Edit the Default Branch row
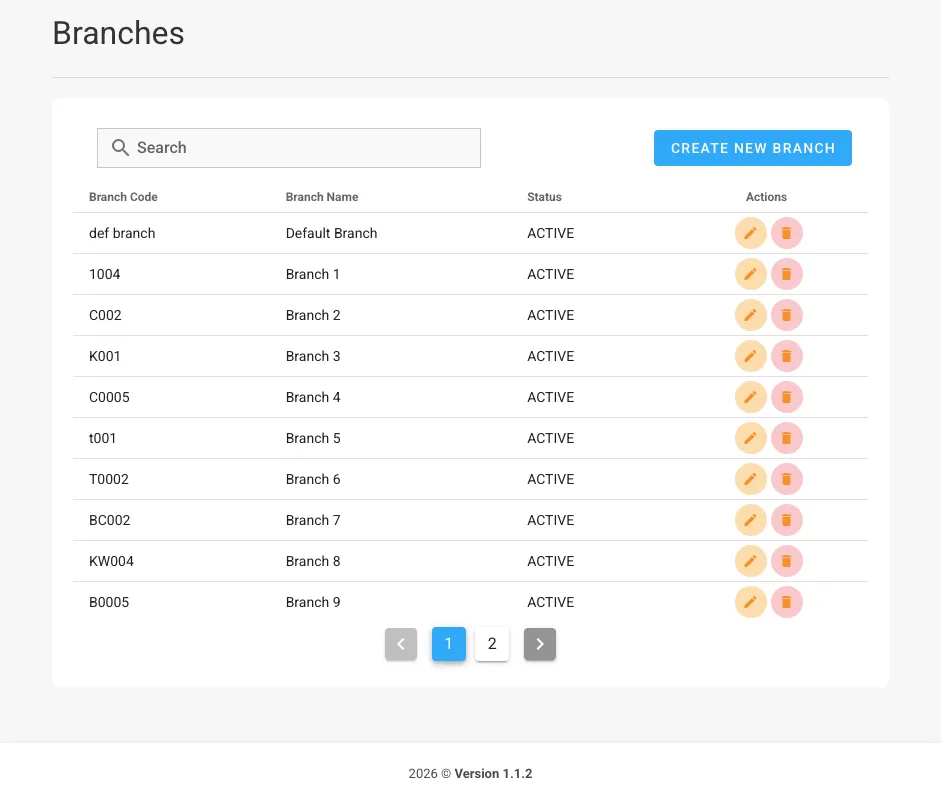The height and width of the screenshot is (795, 941). [x=750, y=233]
